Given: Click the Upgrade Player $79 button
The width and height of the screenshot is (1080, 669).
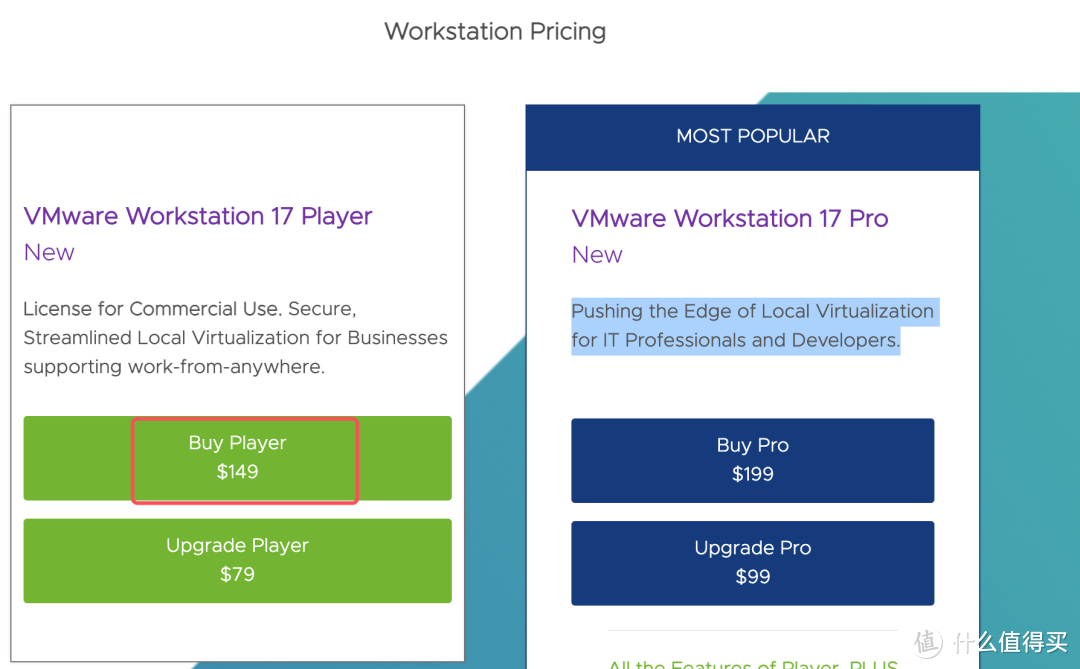Looking at the screenshot, I should (238, 560).
